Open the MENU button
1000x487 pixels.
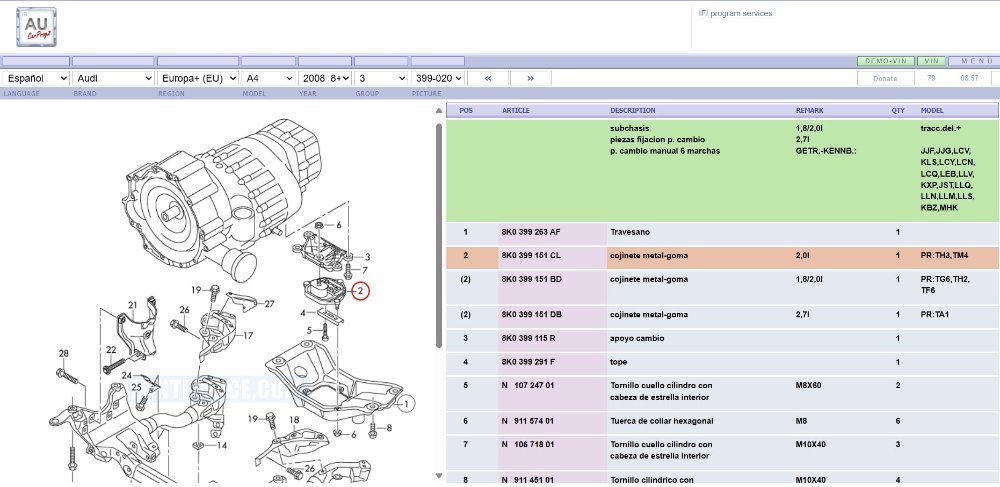point(973,61)
